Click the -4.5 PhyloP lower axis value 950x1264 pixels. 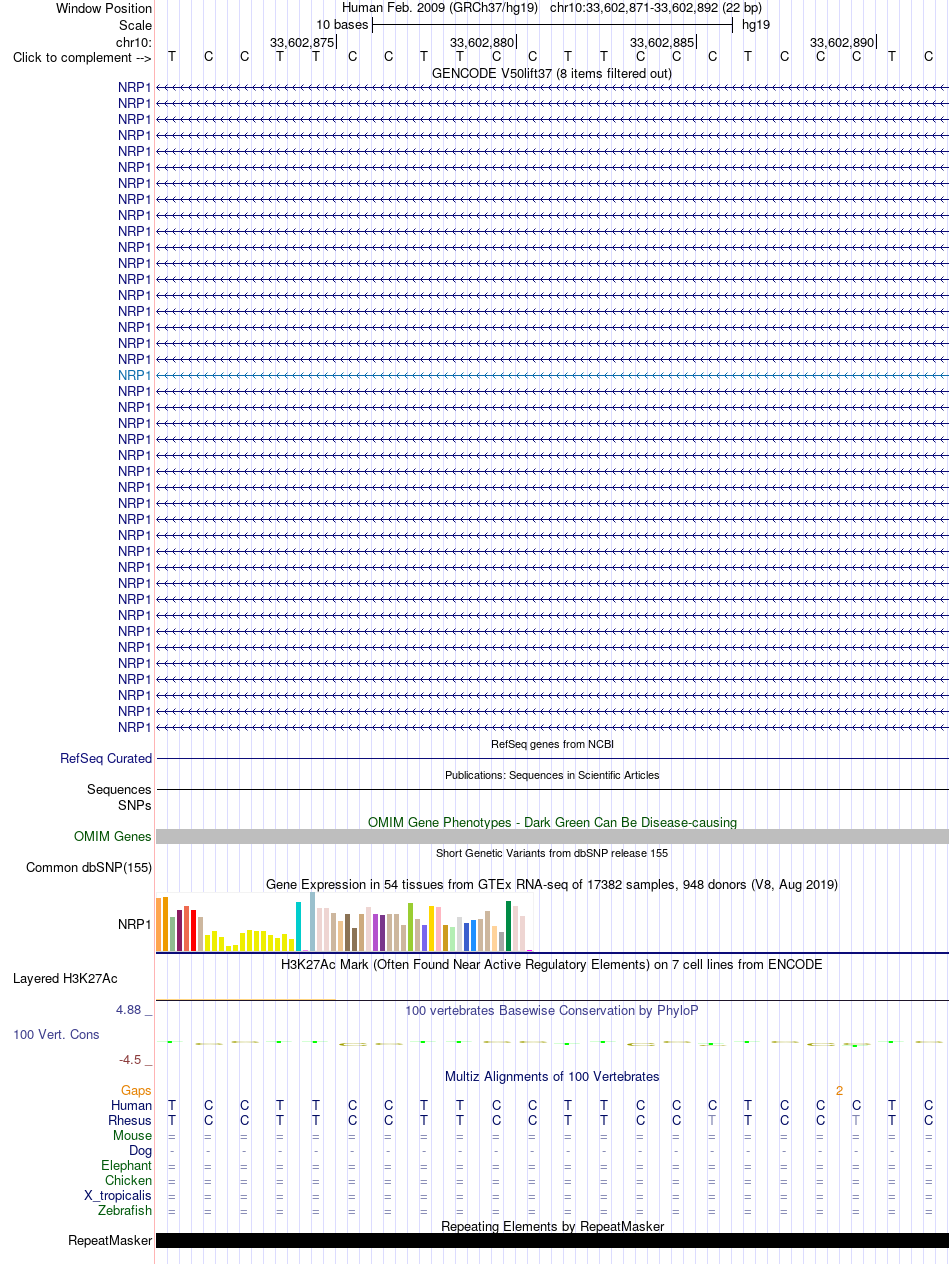(x=135, y=1060)
